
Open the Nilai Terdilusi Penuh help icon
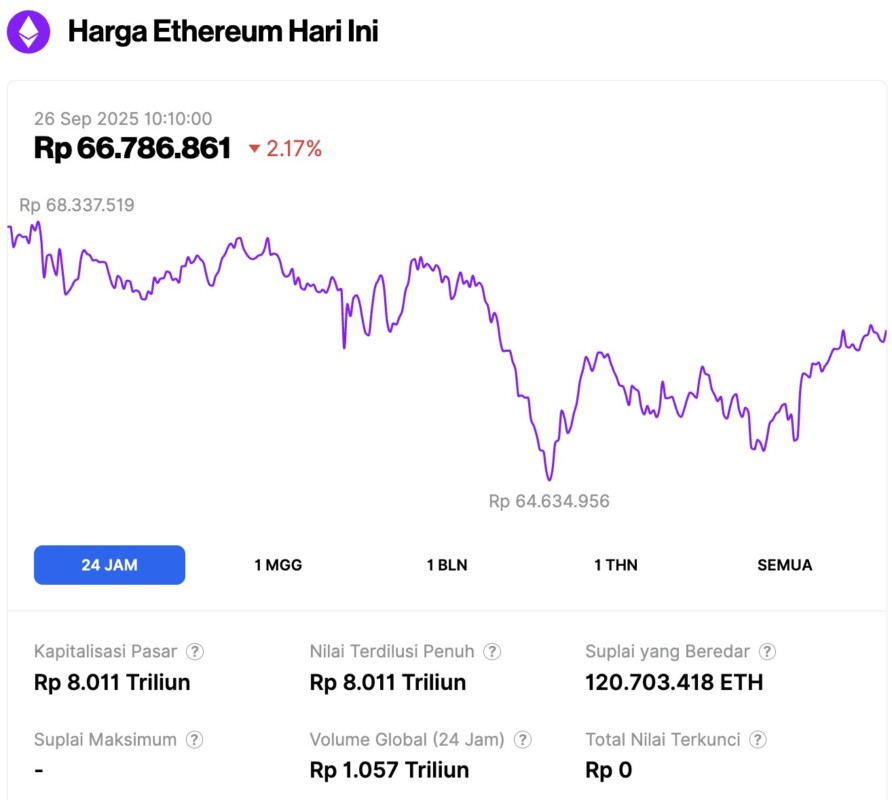pos(492,651)
